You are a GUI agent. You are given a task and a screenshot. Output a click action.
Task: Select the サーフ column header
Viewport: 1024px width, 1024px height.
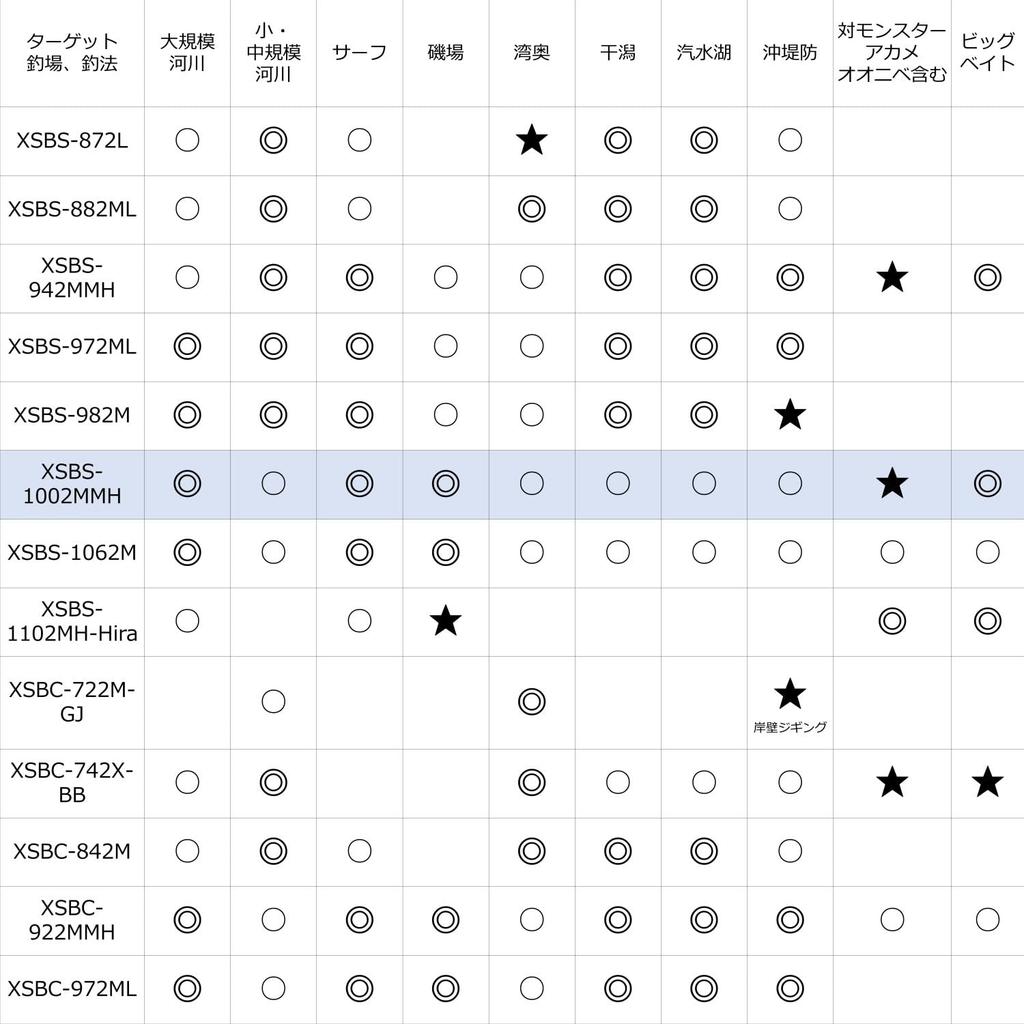pos(359,52)
